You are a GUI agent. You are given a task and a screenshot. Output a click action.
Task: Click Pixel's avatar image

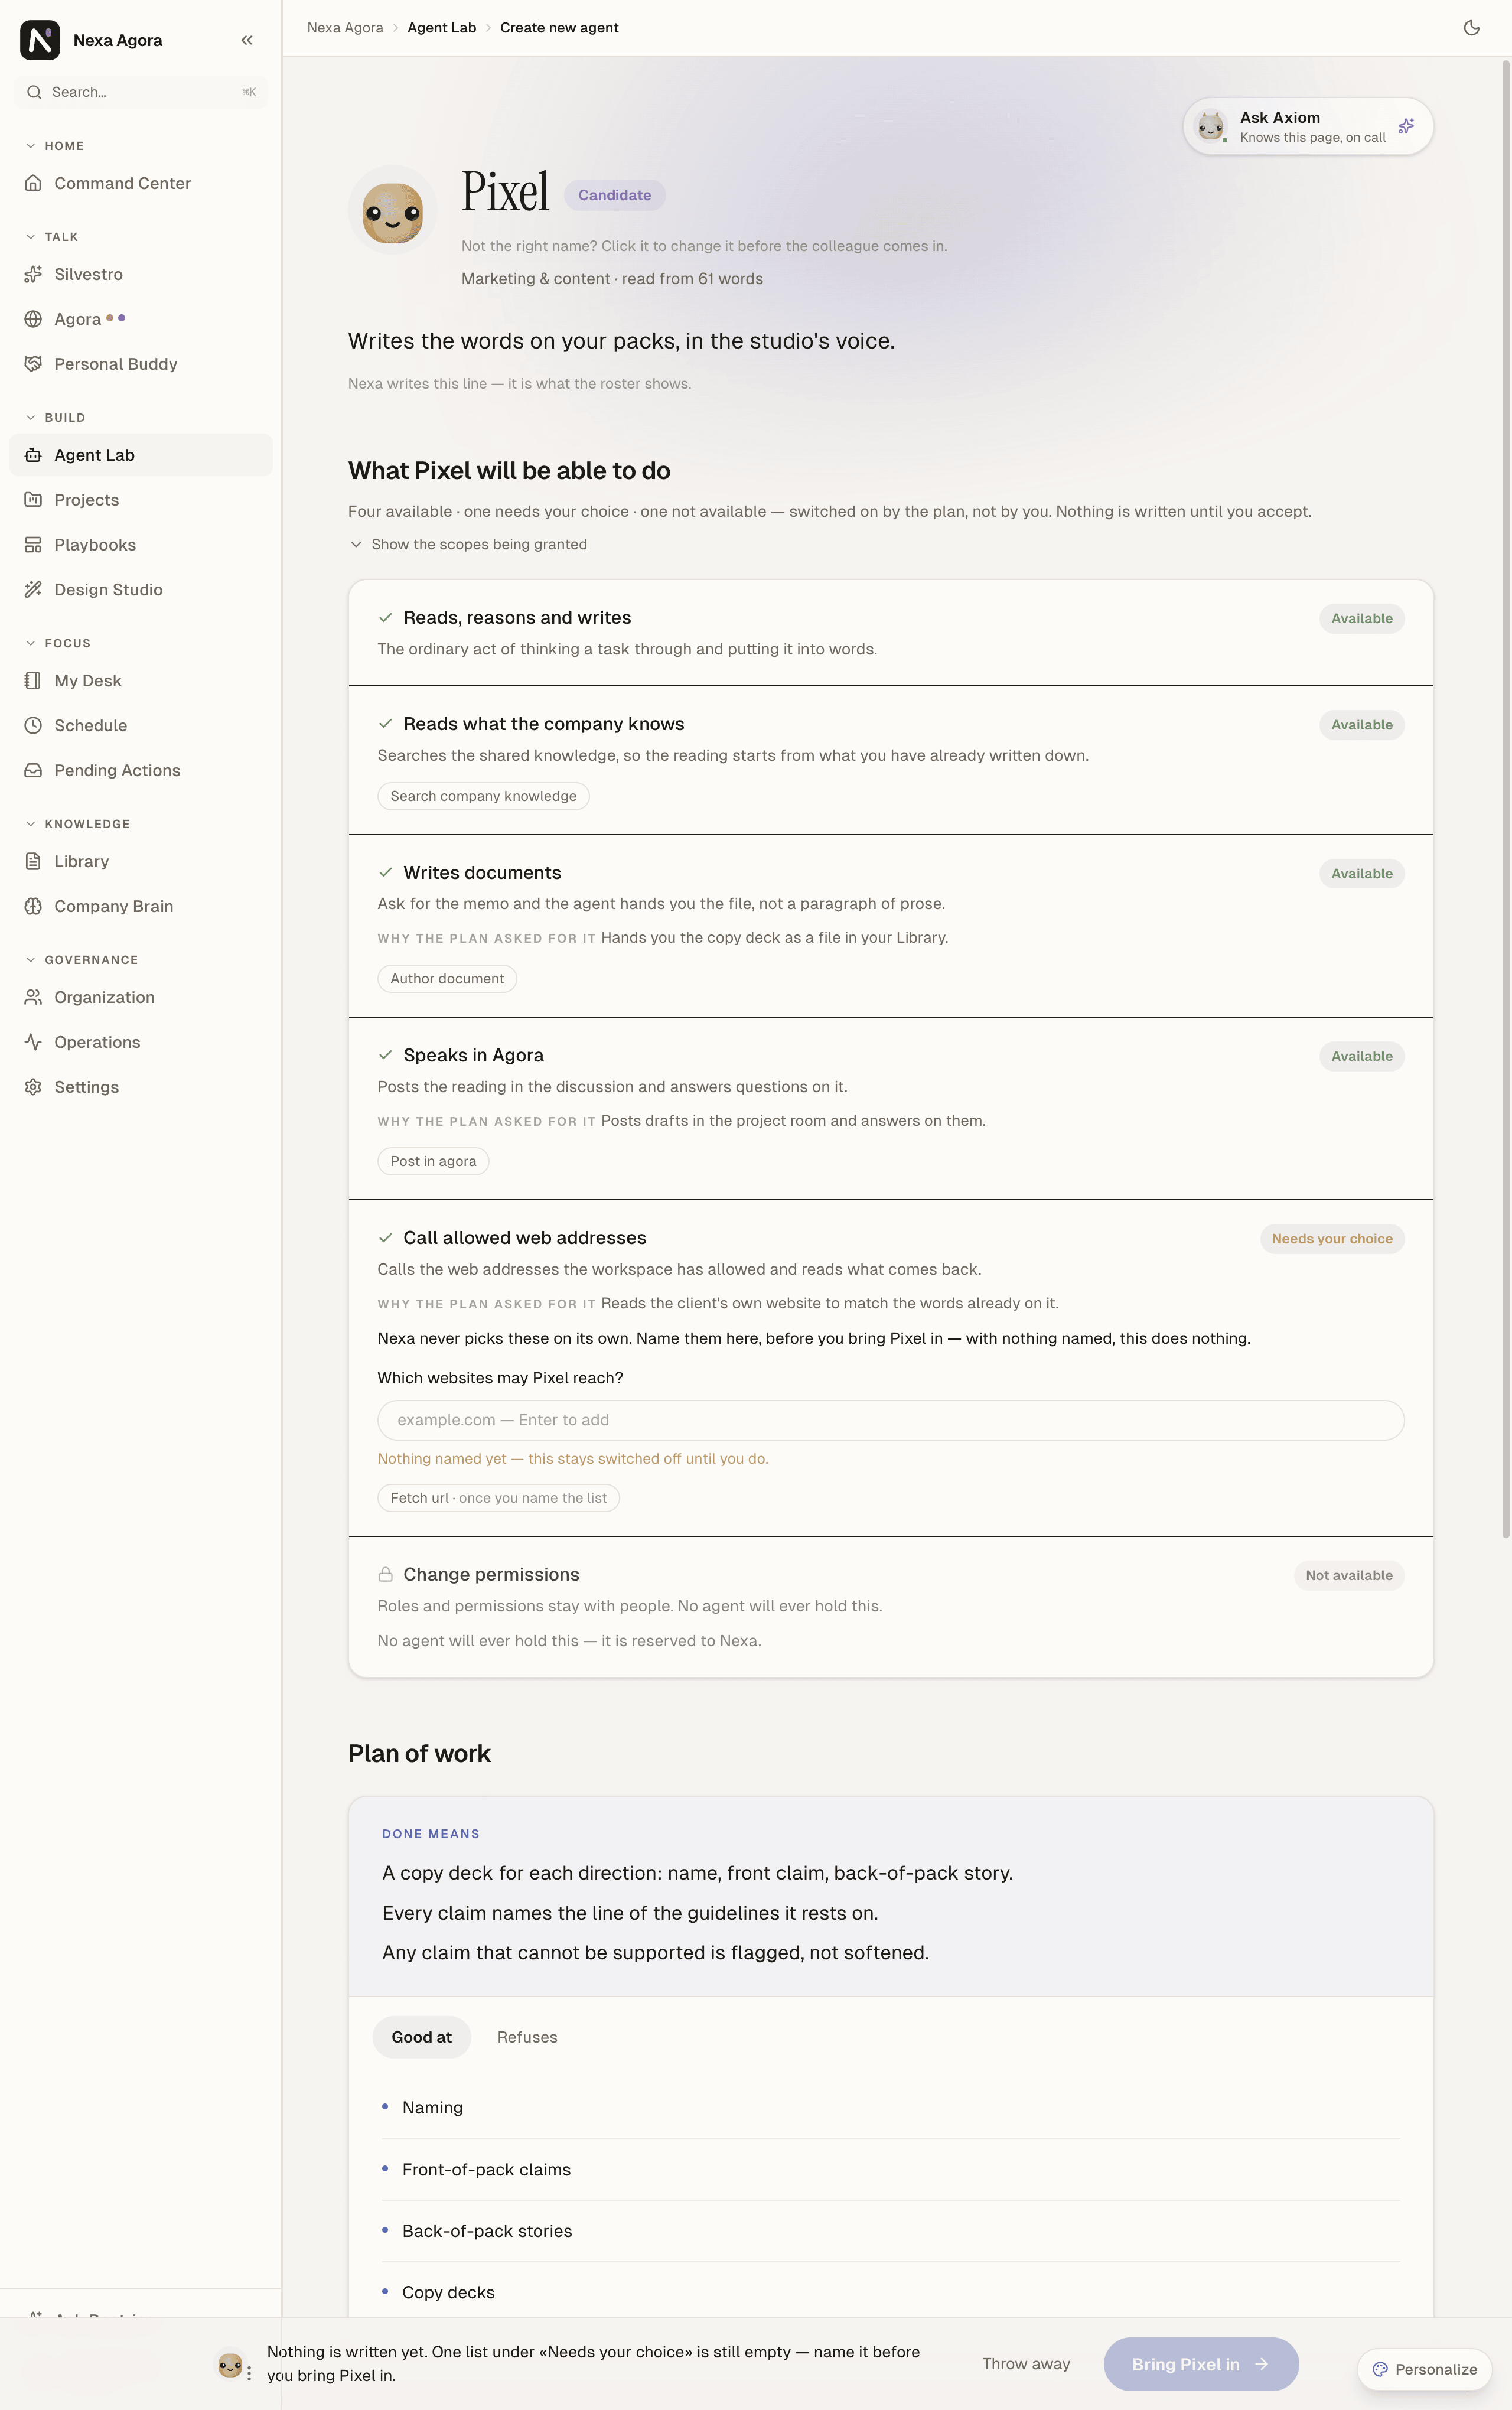pos(392,210)
